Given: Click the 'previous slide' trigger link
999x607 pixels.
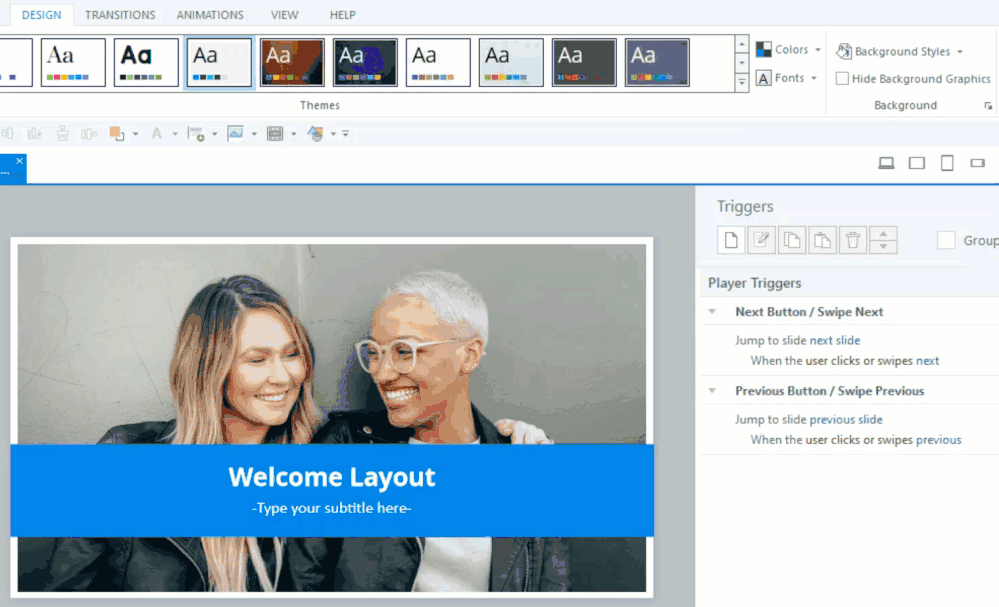Looking at the screenshot, I should pyautogui.click(x=846, y=420).
